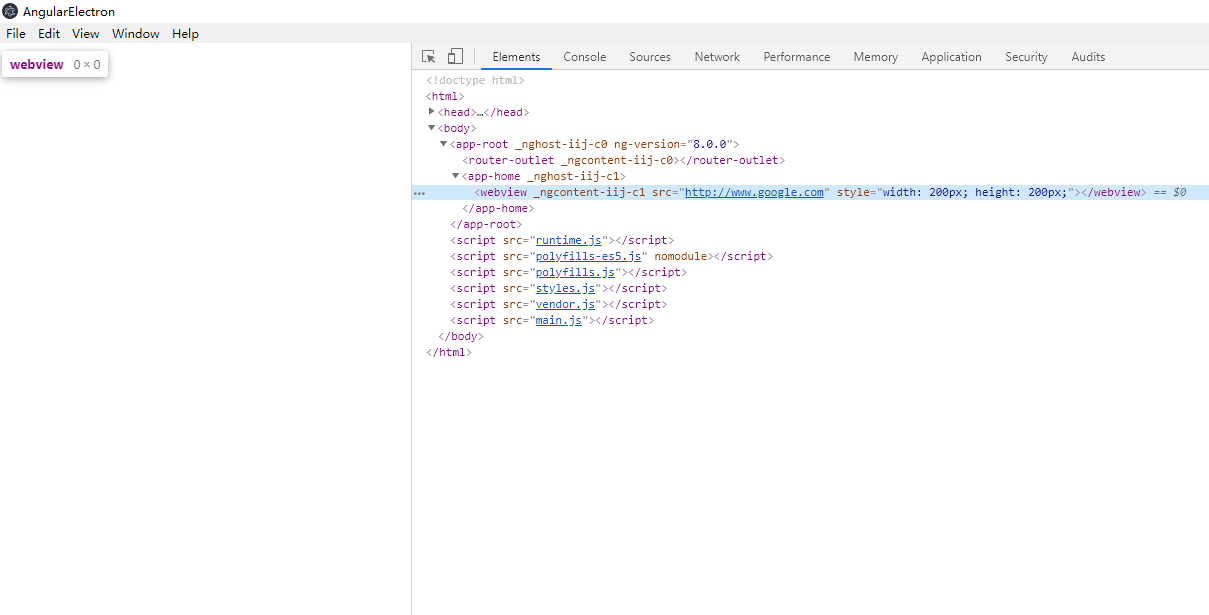Screen dimensions: 1209x615
Task: Collapse the body element
Action: 431,127
